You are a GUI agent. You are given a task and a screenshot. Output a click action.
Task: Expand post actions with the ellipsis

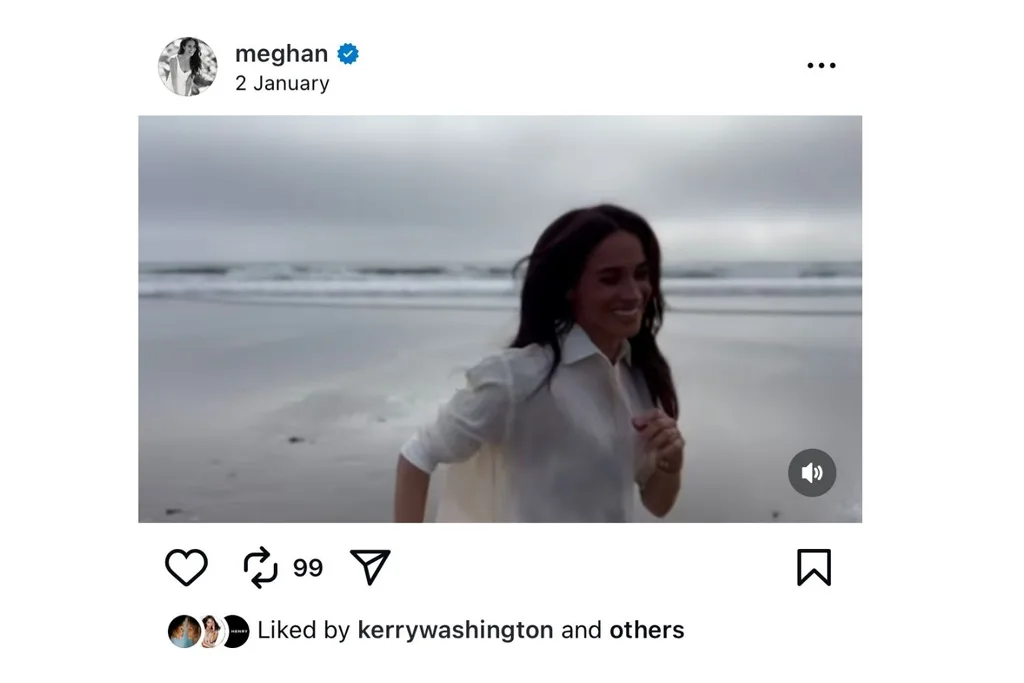[821, 64]
